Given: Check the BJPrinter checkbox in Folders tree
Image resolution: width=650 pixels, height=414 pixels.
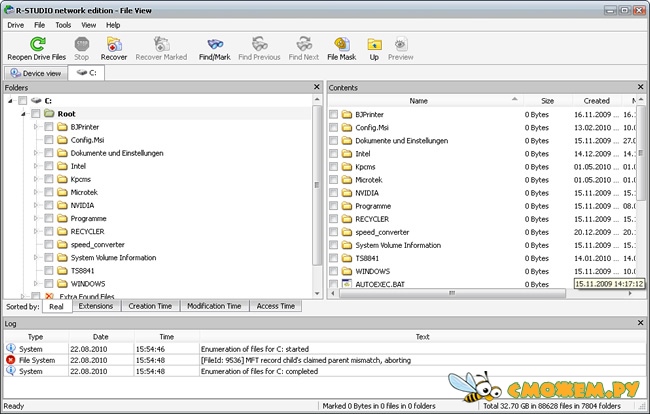Looking at the screenshot, I should [x=49, y=126].
